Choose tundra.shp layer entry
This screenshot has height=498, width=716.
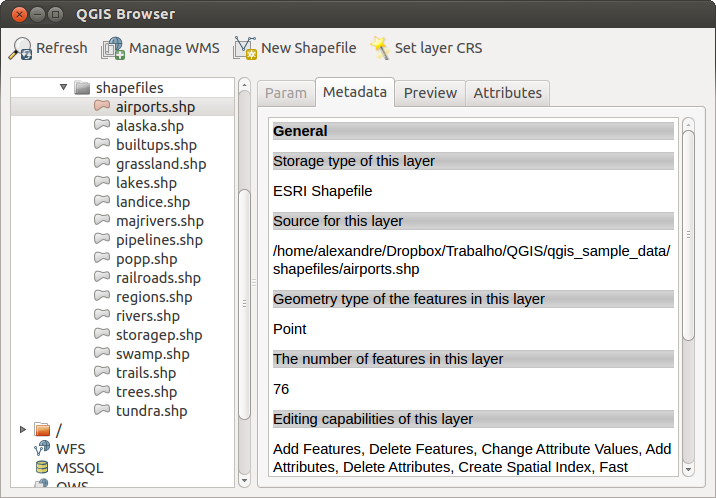[x=151, y=411]
